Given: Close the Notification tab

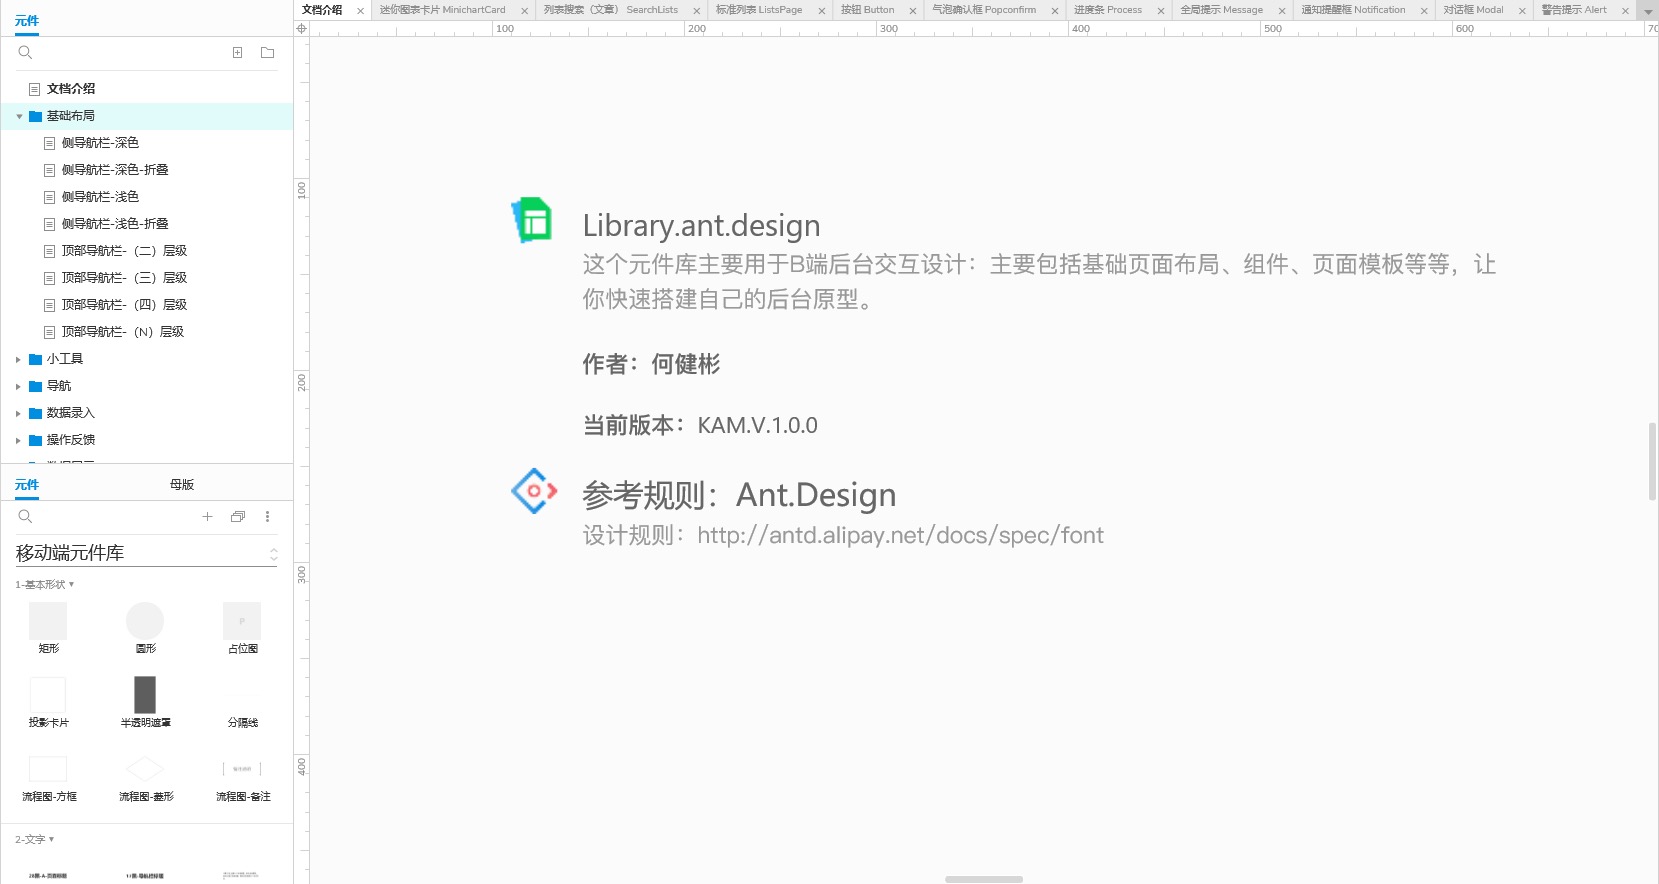Looking at the screenshot, I should click(x=1423, y=11).
